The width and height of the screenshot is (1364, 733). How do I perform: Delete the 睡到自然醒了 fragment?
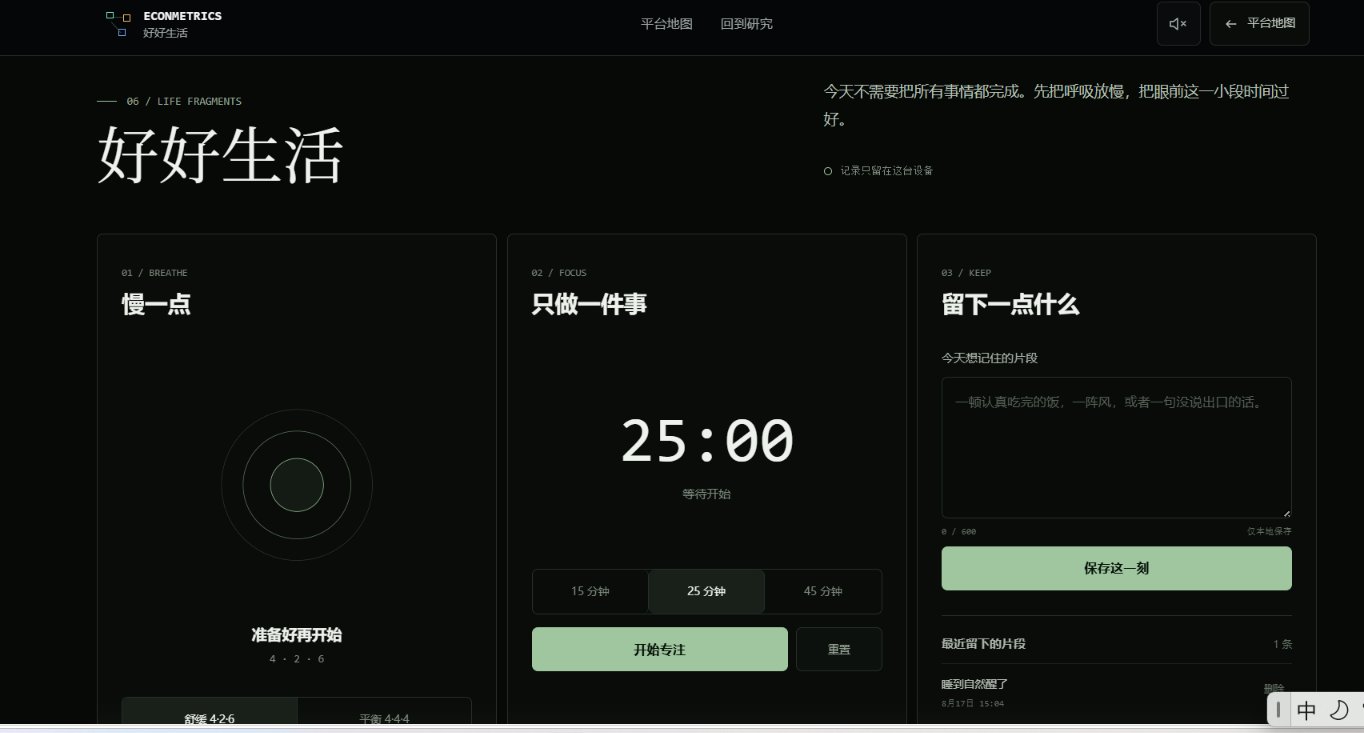pyautogui.click(x=1274, y=689)
